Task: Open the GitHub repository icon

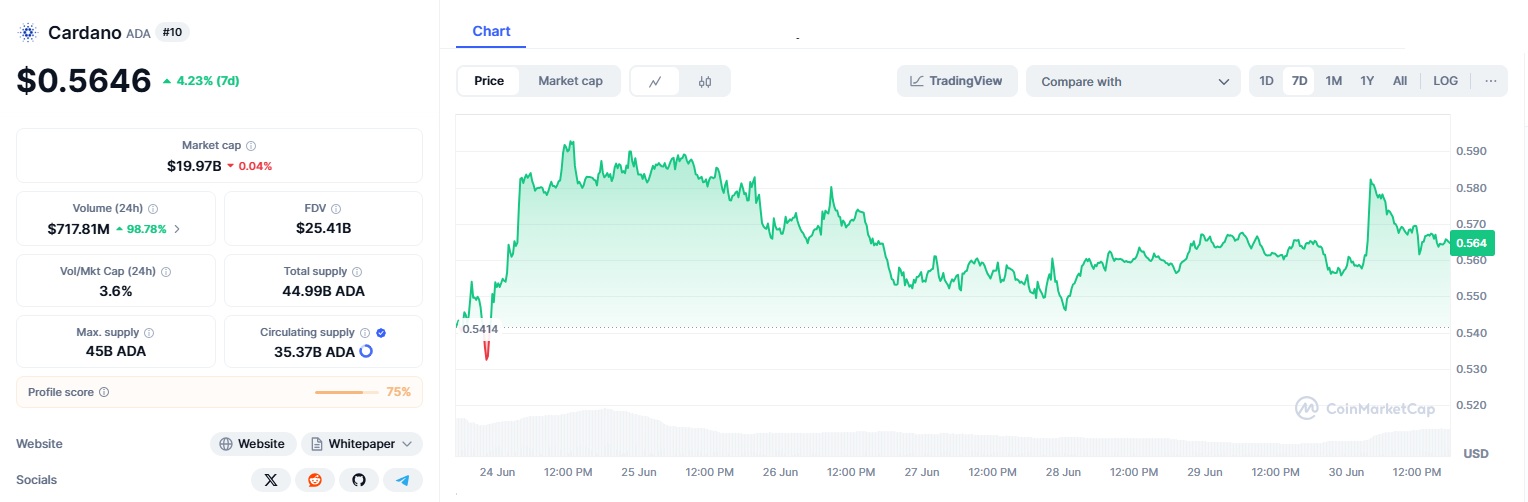Action: pyautogui.click(x=359, y=480)
